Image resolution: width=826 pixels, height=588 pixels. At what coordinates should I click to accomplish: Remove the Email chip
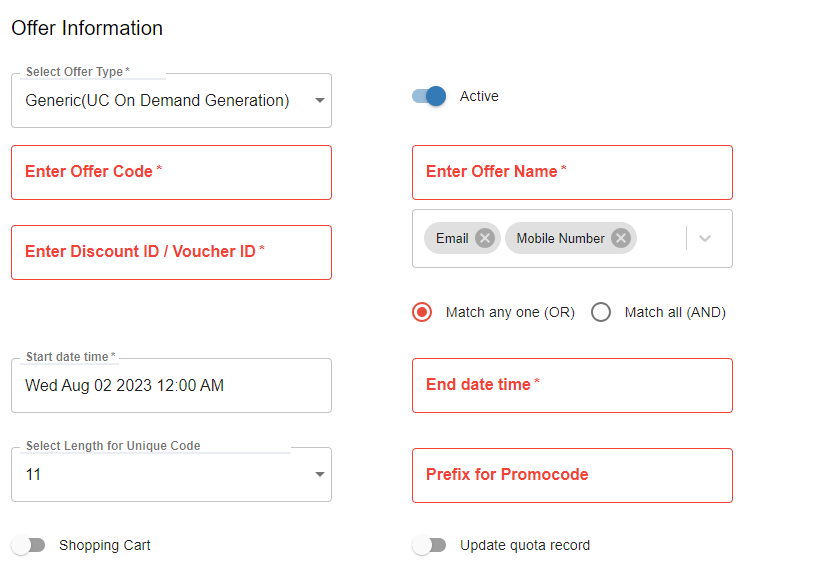pyautogui.click(x=485, y=238)
